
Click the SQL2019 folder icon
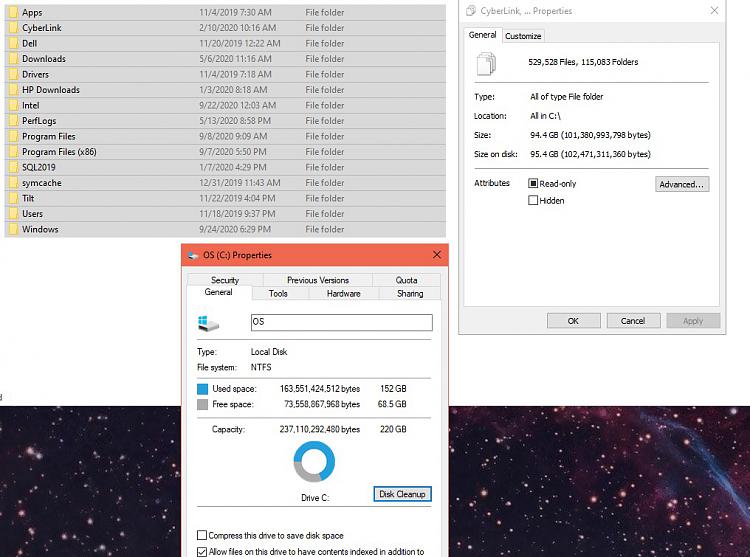(x=13, y=167)
